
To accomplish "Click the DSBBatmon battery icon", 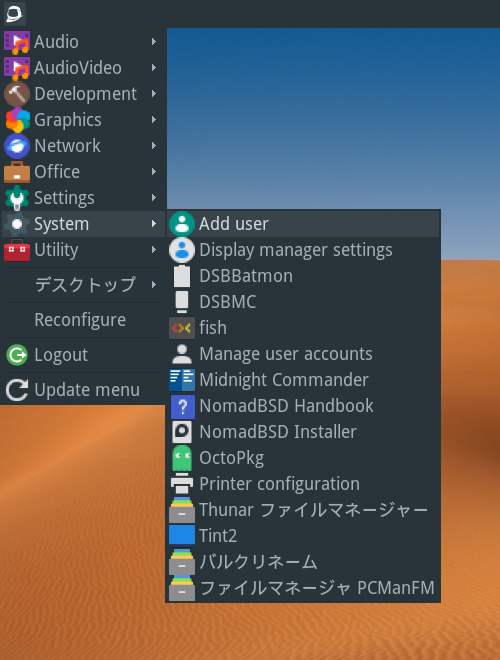I will pos(182,276).
